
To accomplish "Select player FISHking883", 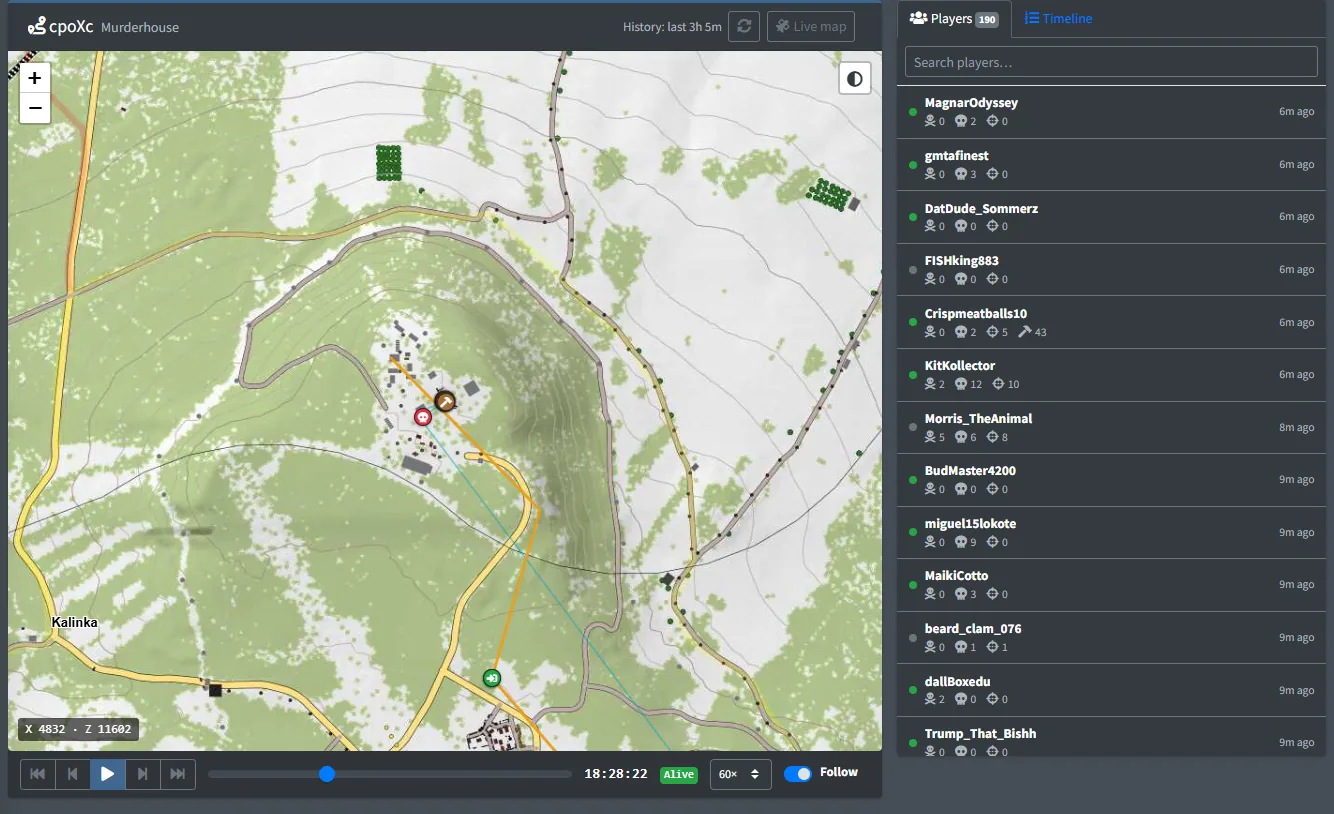I will [x=1112, y=270].
